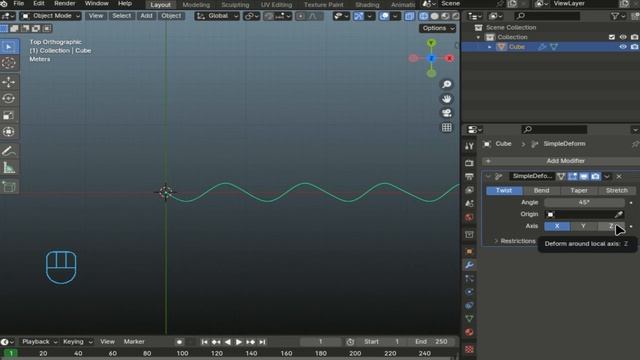The height and width of the screenshot is (360, 640).
Task: Open the Keying dropdown in timeline
Action: [x=78, y=342]
